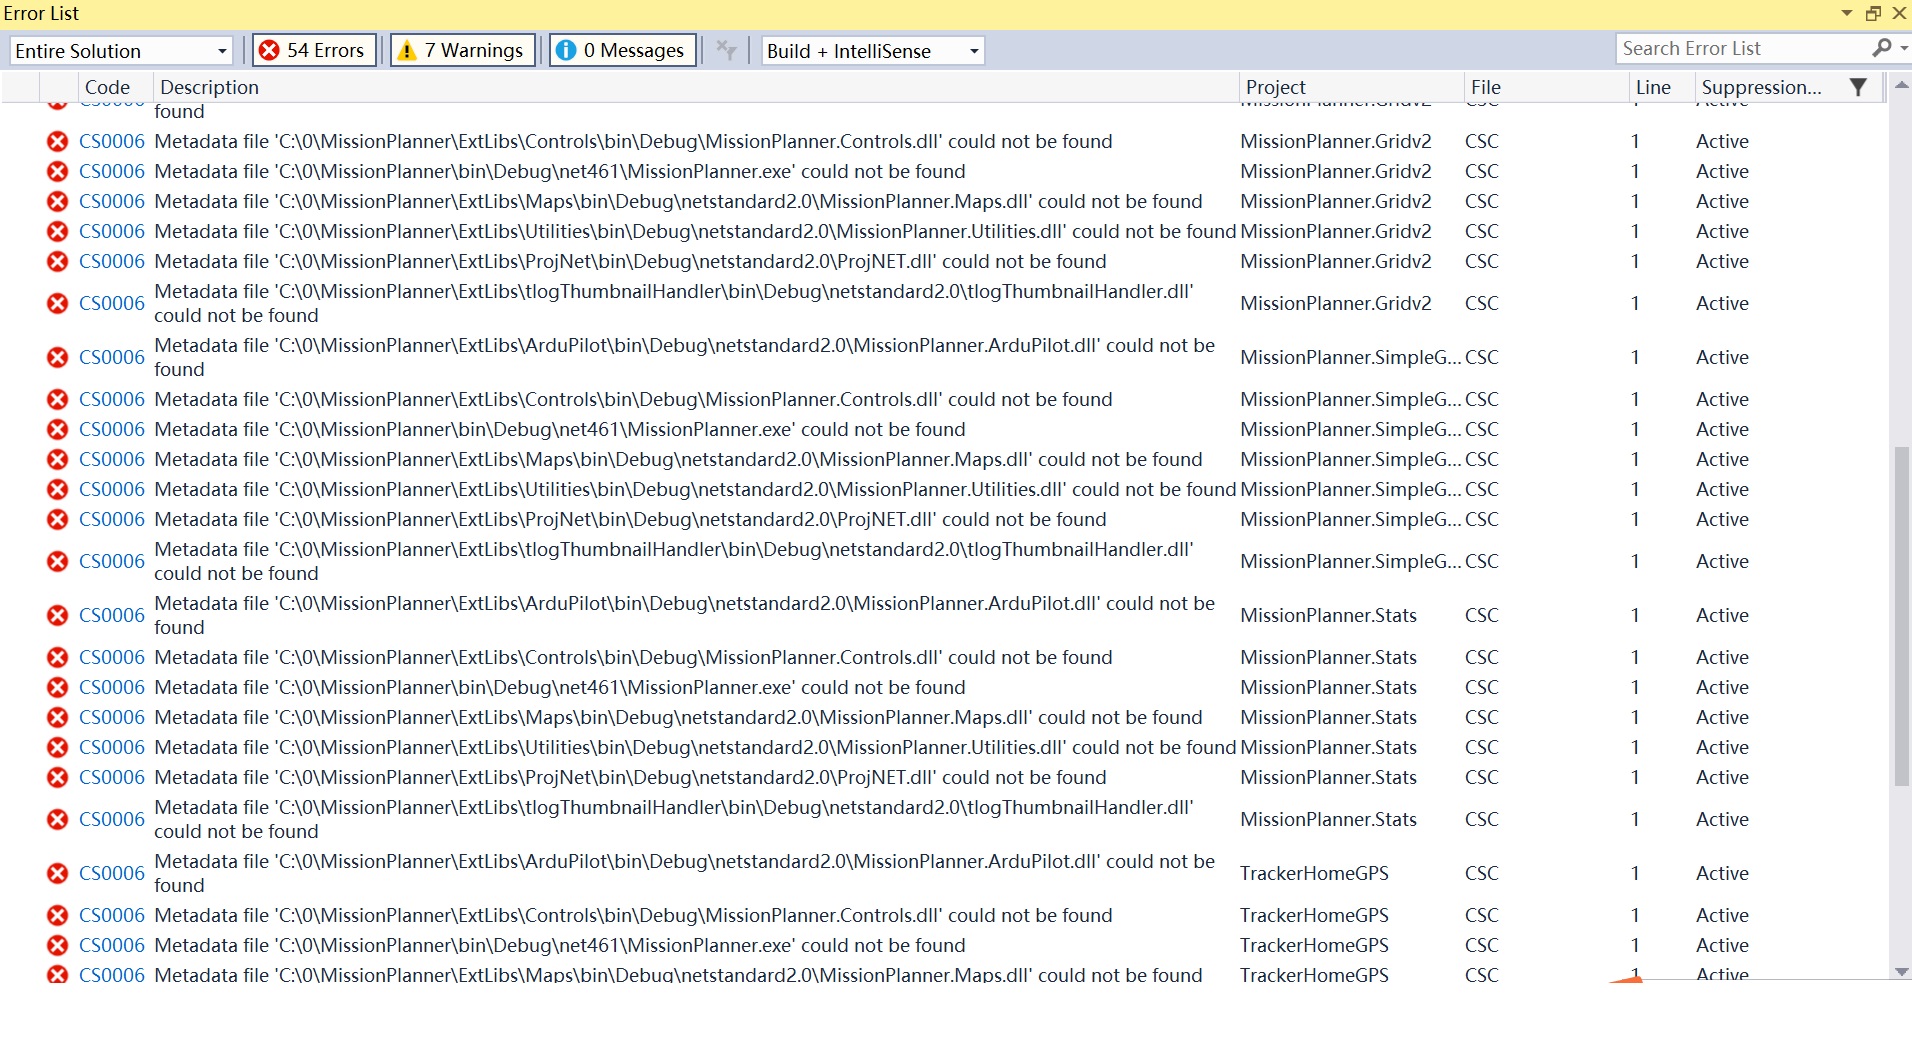Image resolution: width=1912 pixels, height=1048 pixels.
Task: Click error icon of SimpleG Controls.dll row
Action: 58,399
